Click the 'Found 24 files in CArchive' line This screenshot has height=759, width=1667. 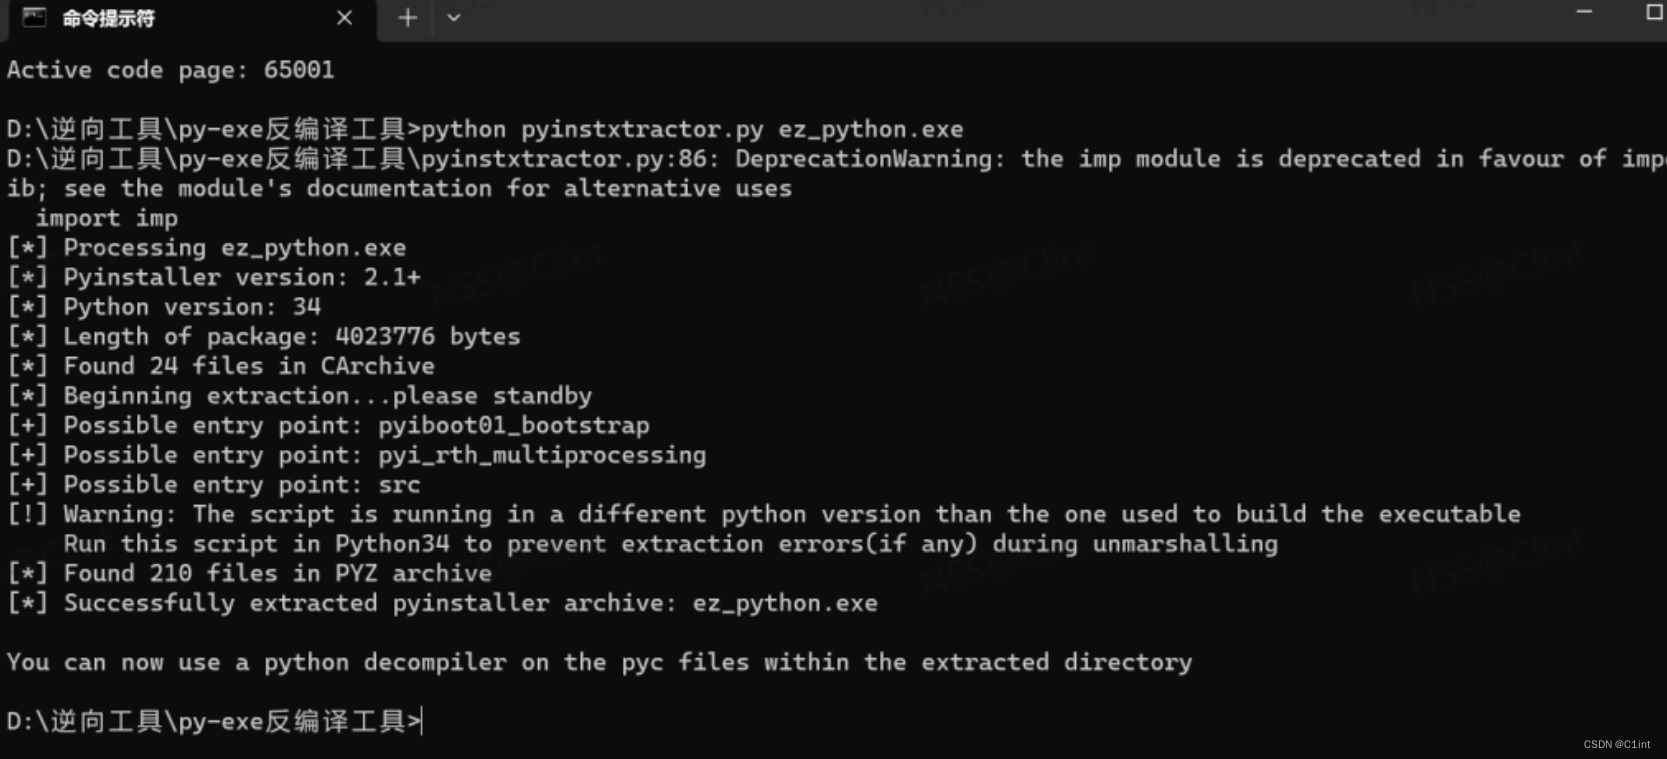[x=221, y=366]
